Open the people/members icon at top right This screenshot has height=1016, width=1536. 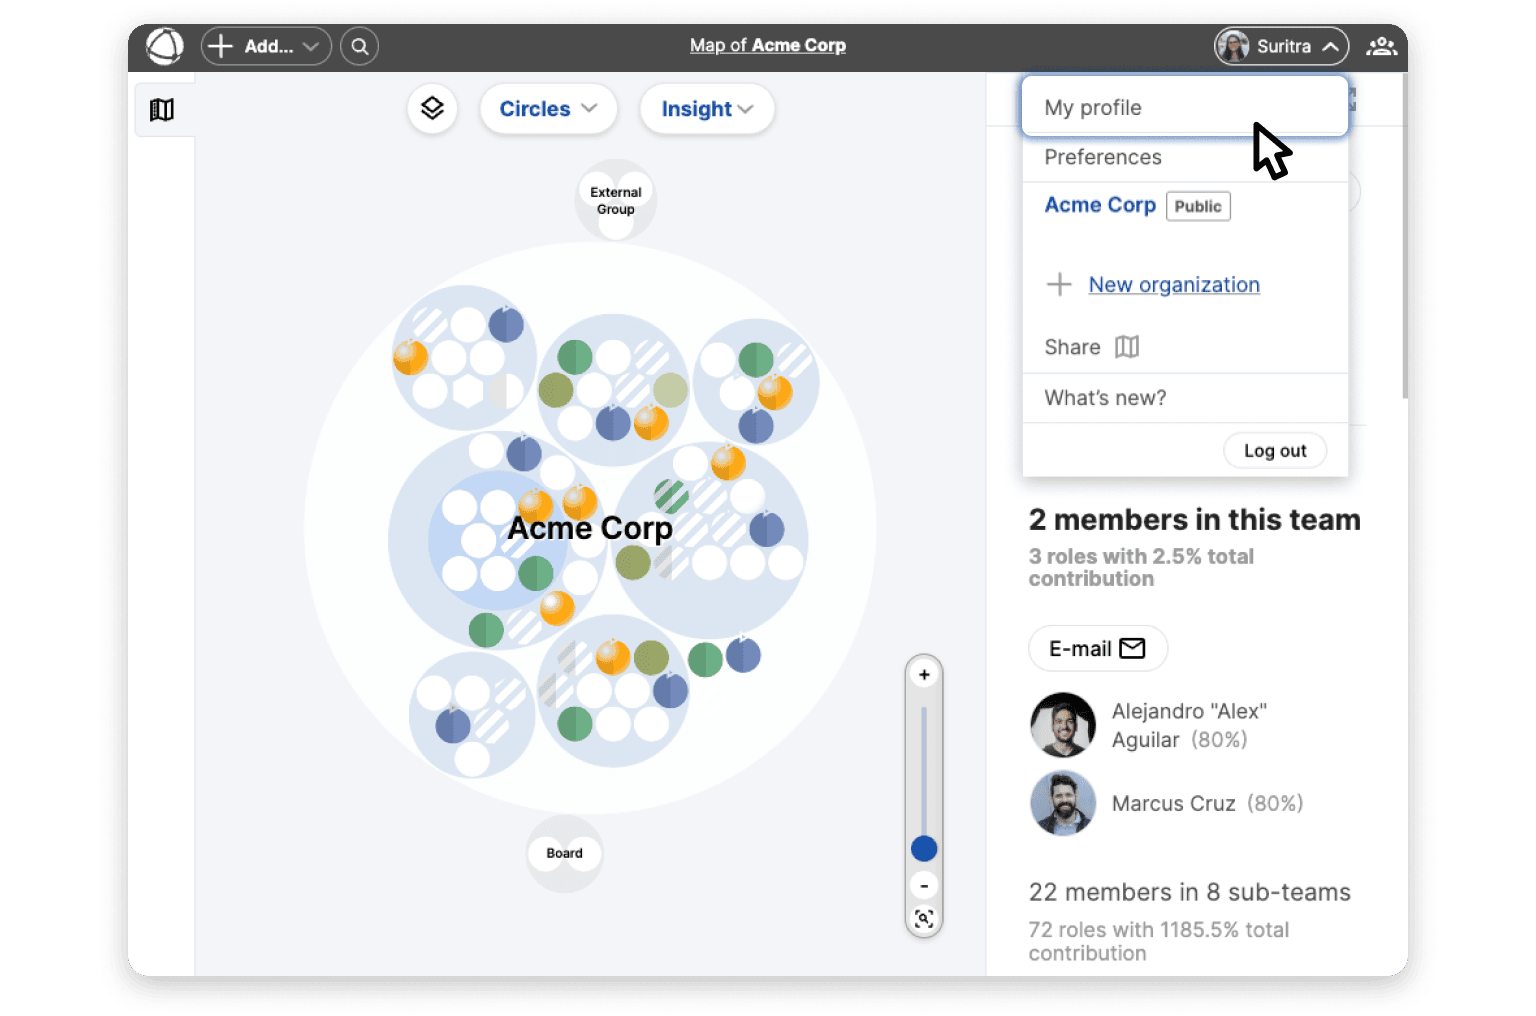(1381, 46)
